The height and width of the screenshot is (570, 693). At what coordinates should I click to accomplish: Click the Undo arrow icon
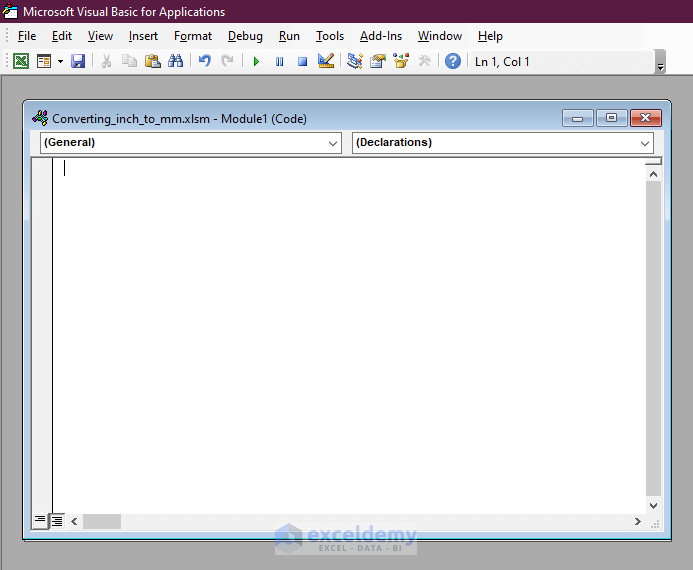coord(205,61)
